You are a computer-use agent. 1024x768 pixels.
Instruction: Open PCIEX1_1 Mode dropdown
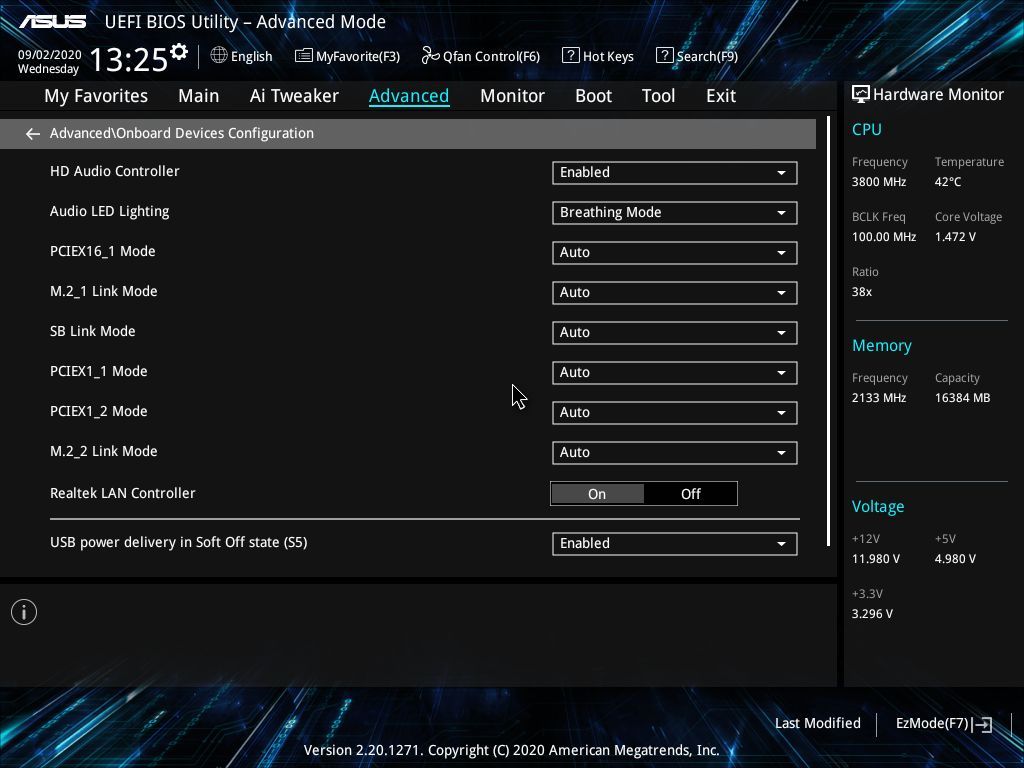pos(675,373)
